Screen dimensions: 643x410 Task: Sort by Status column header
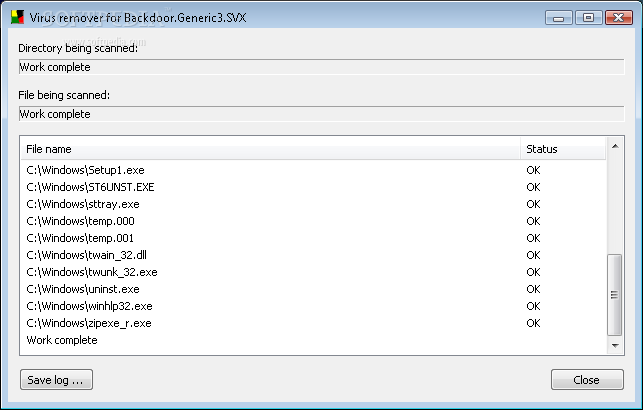[563, 149]
